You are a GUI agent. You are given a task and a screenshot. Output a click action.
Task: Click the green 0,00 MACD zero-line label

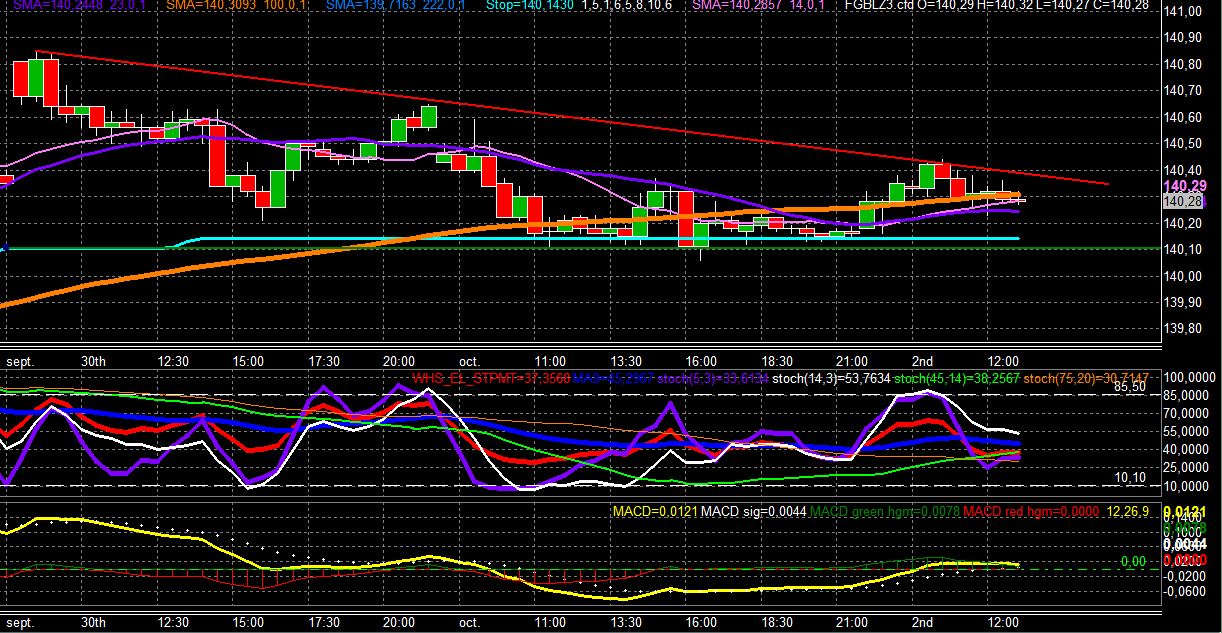(x=1132, y=562)
